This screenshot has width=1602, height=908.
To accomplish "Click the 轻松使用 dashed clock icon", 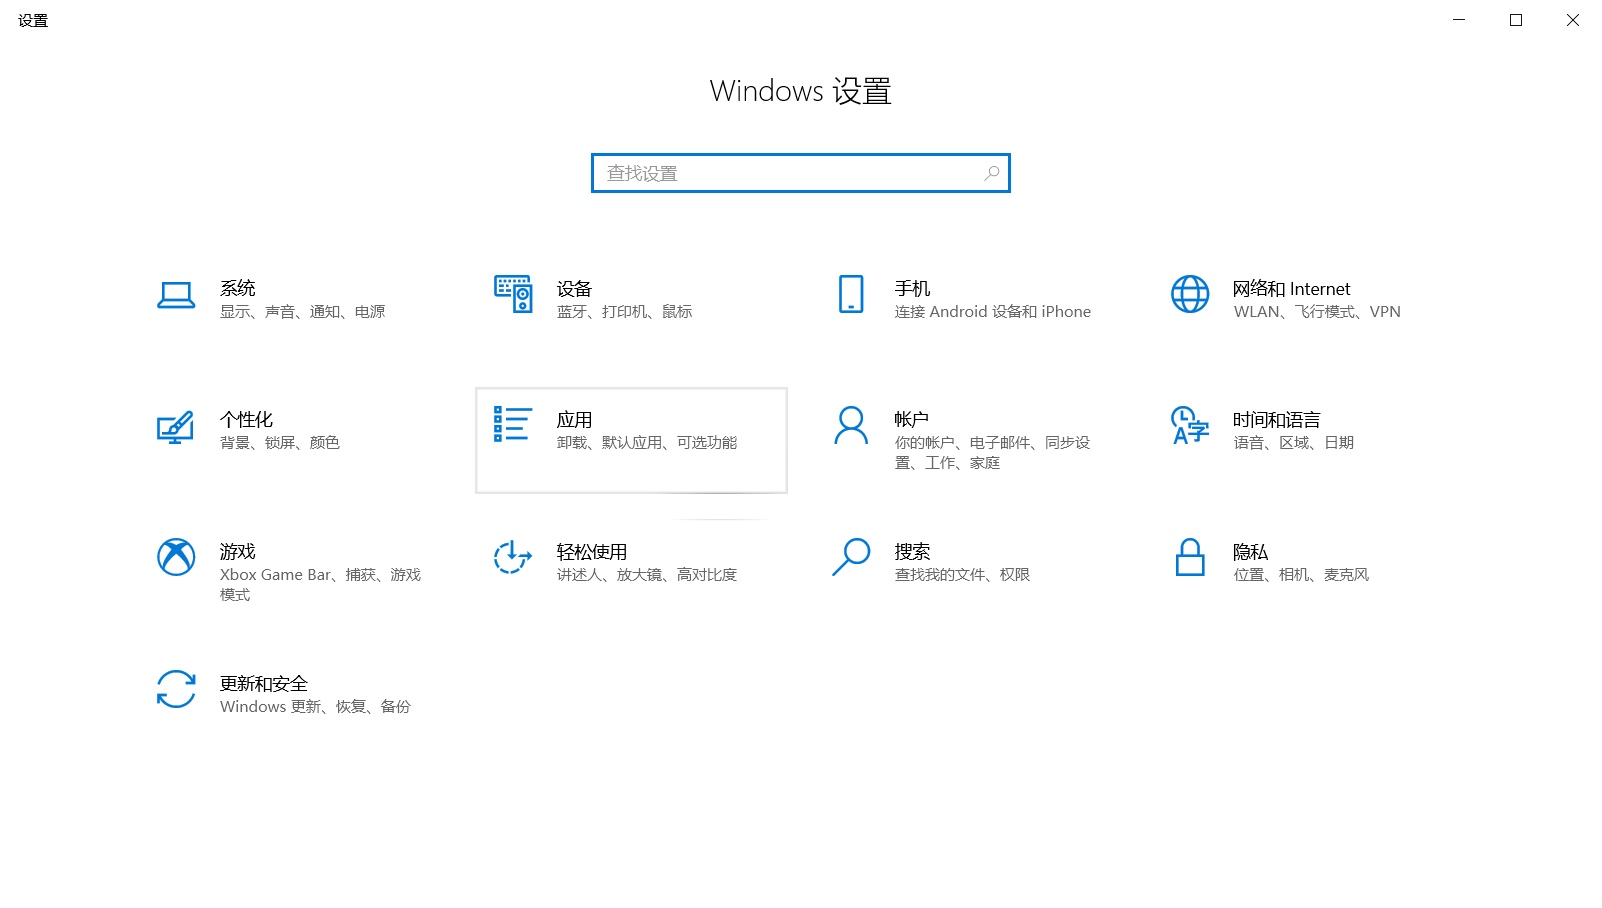I will [x=513, y=557].
